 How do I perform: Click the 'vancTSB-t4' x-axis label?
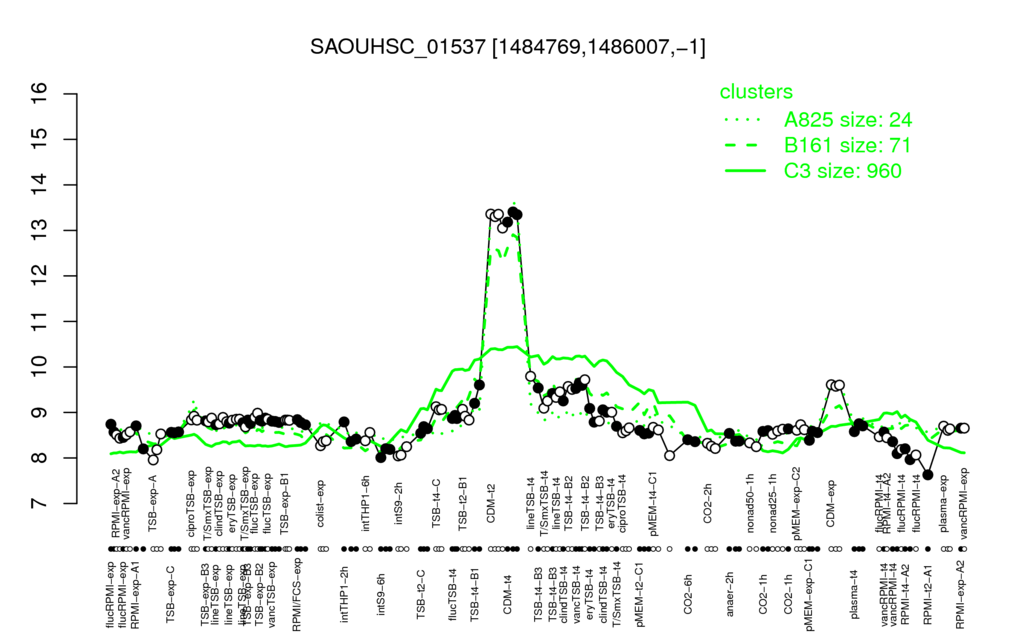coord(577,596)
